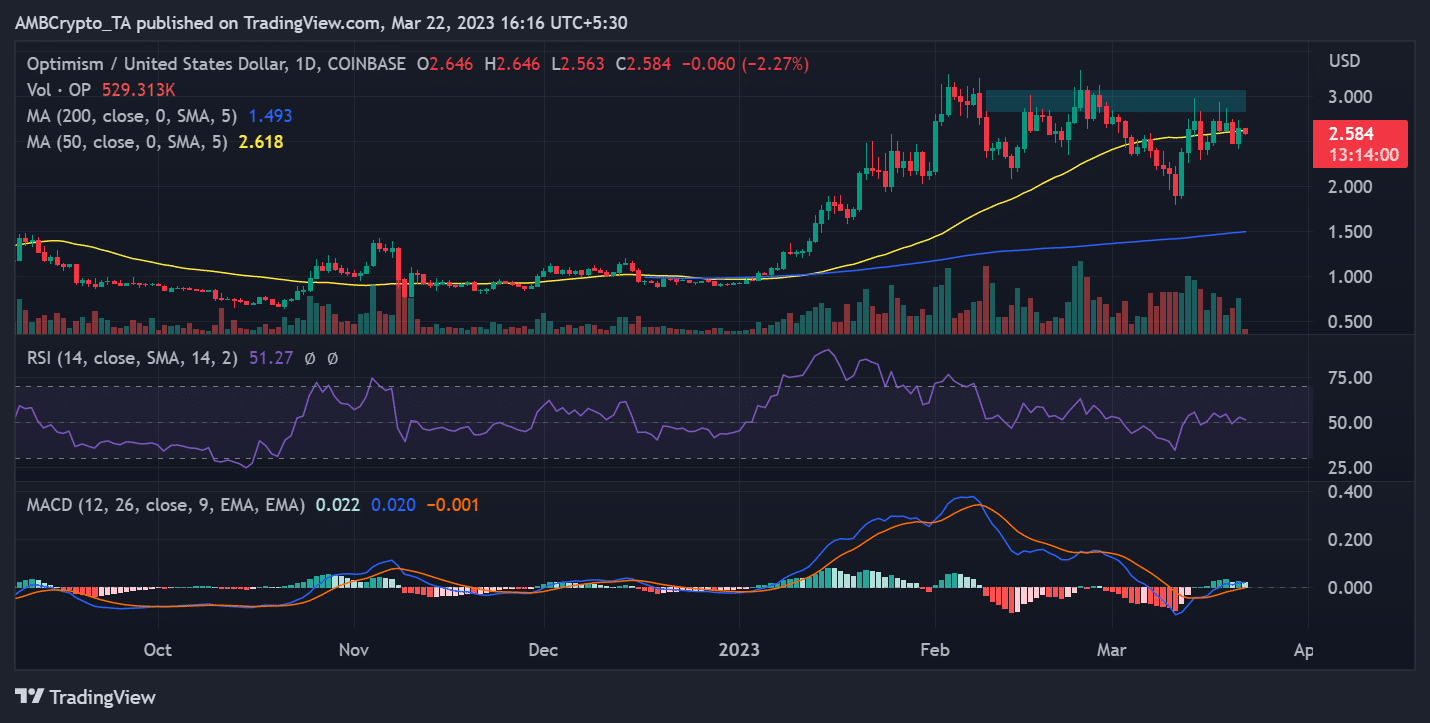
Task: Click the 2023 label on time axis
Action: point(737,649)
